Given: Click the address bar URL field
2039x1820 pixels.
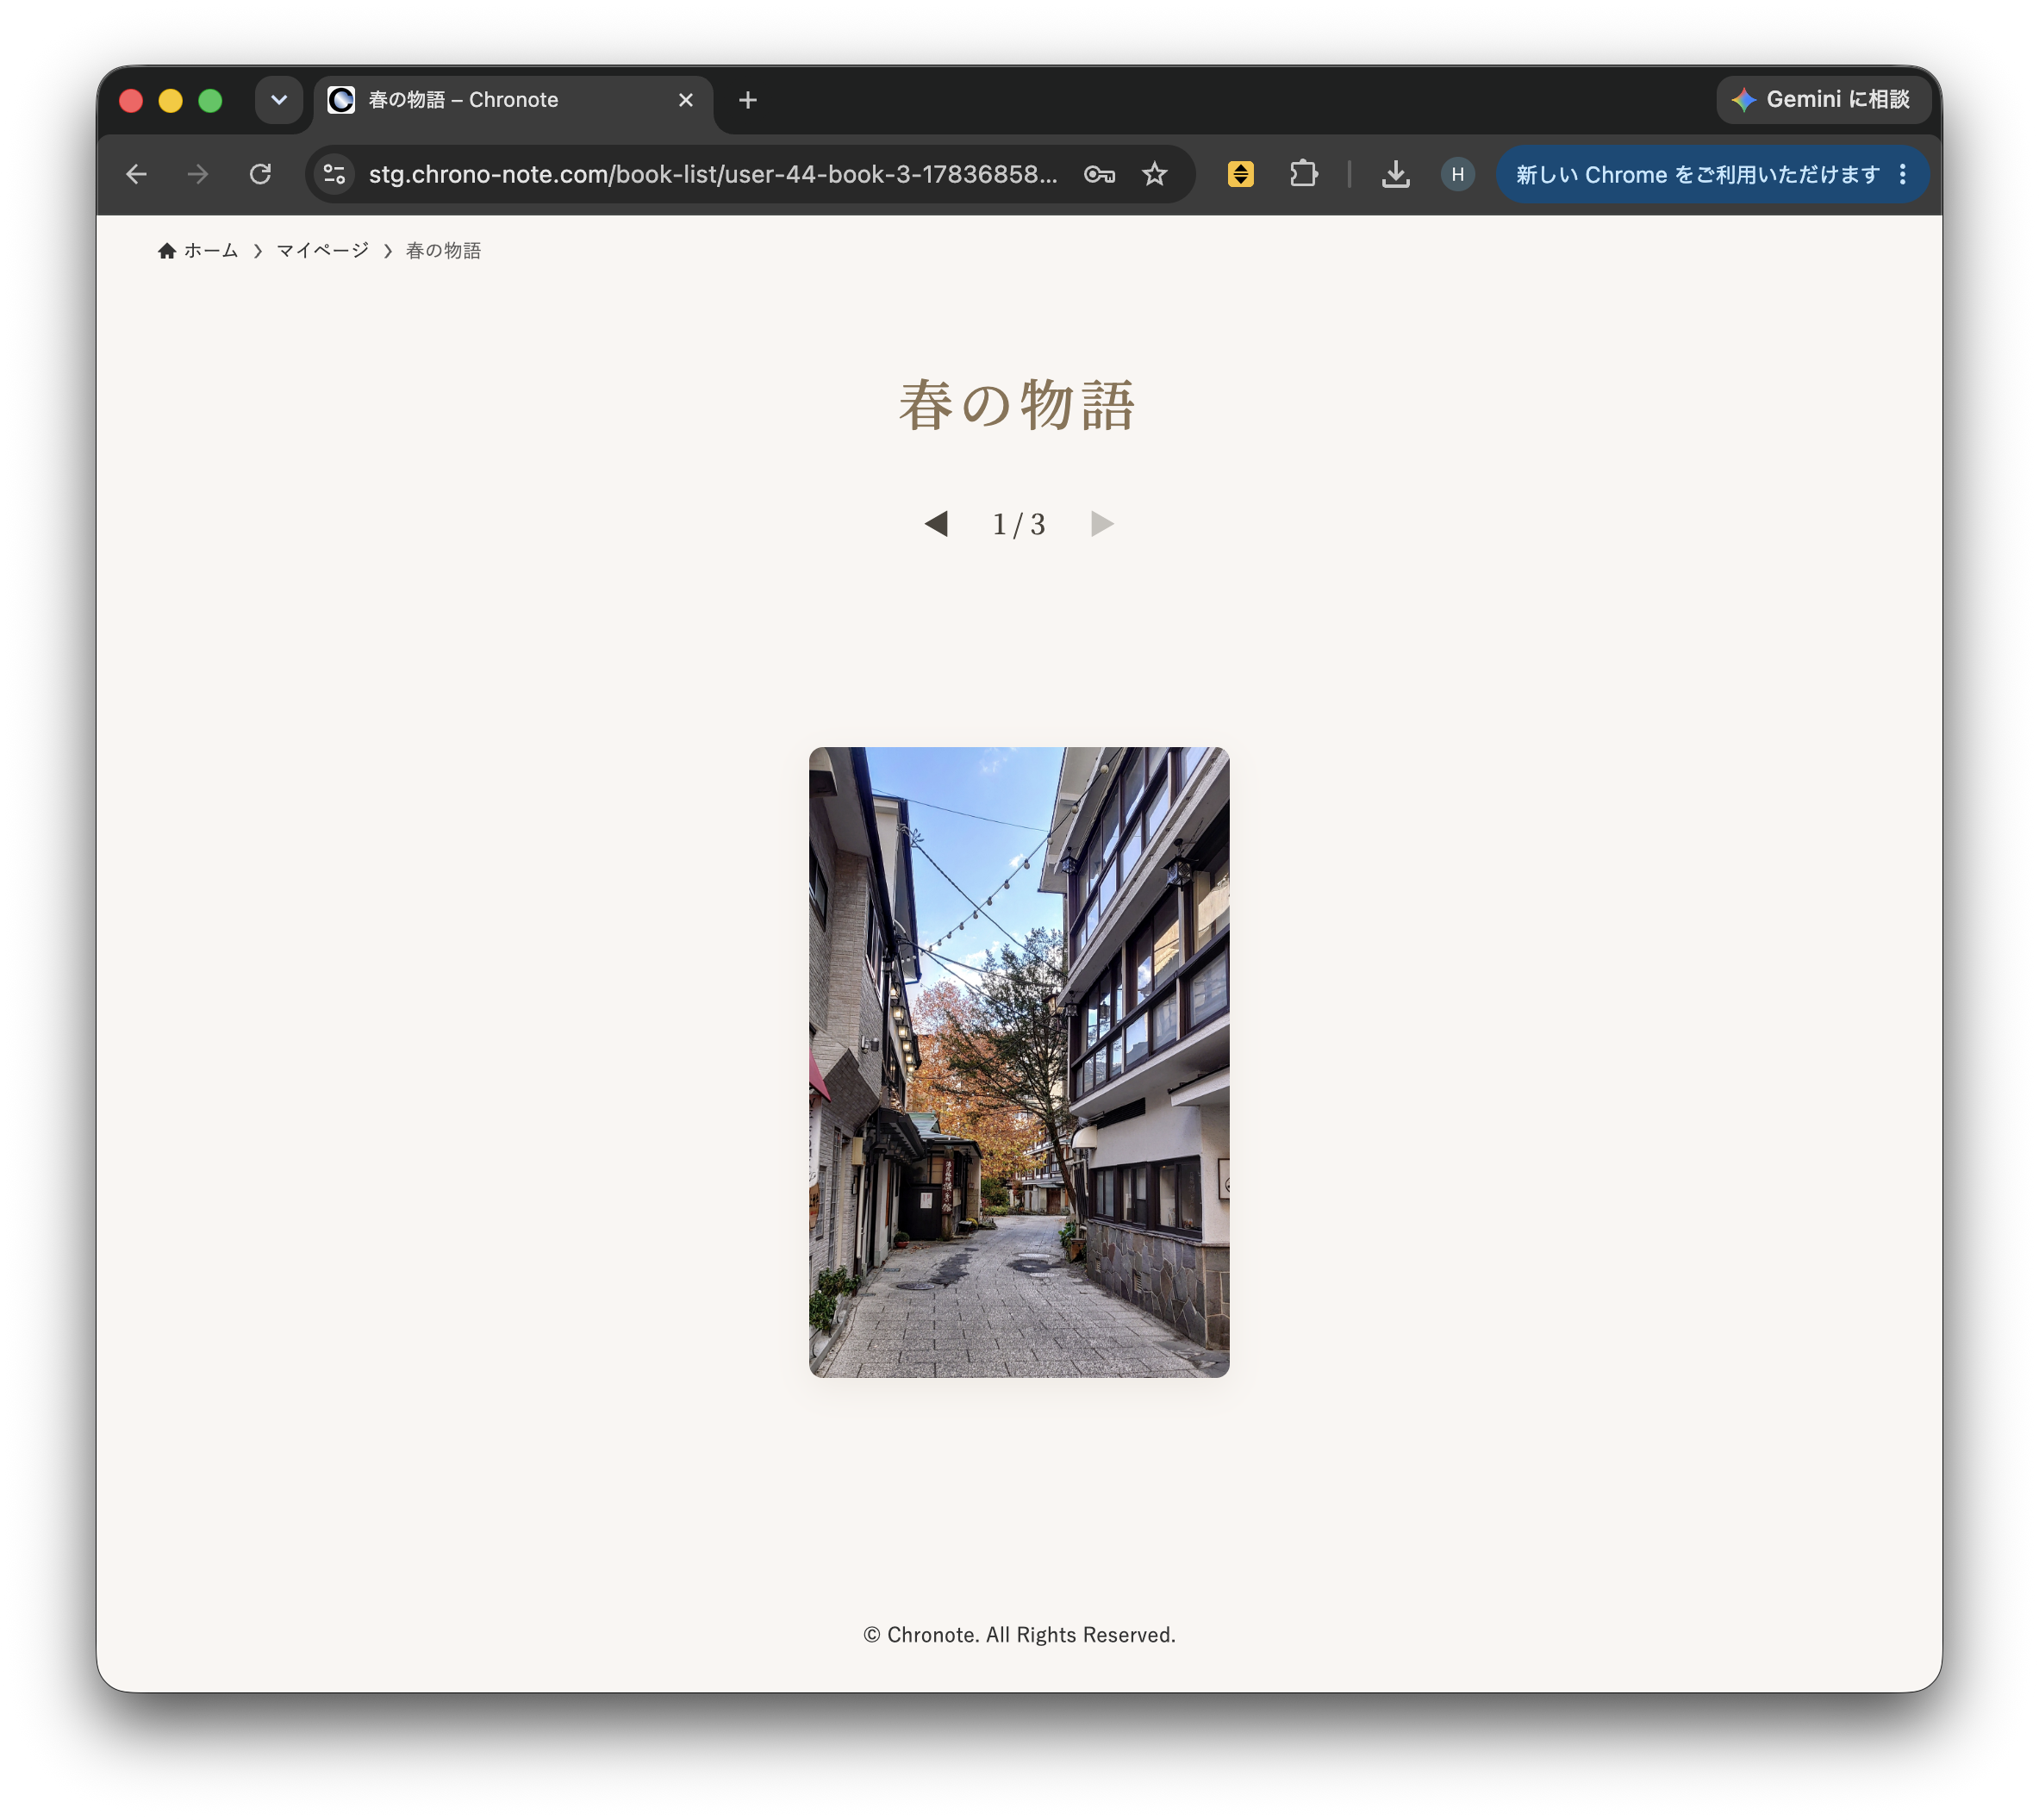Looking at the screenshot, I should 713,174.
